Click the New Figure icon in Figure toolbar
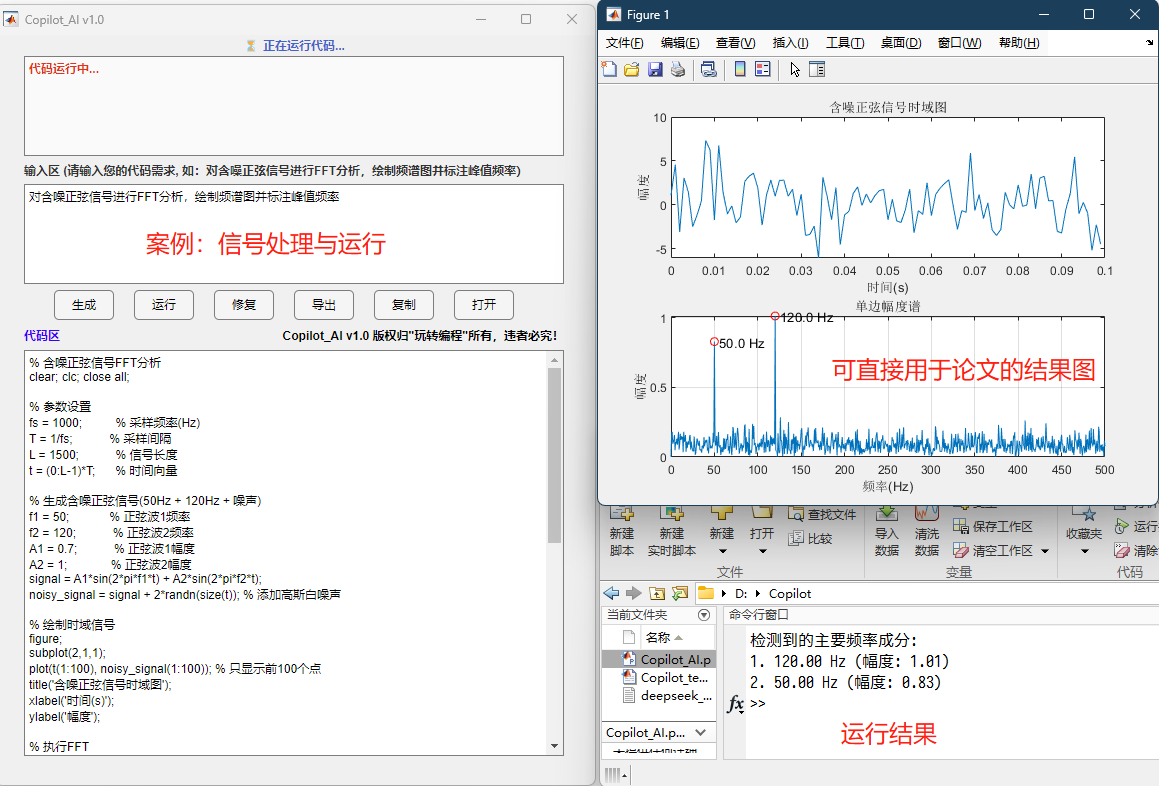The height and width of the screenshot is (786, 1159). pos(609,69)
